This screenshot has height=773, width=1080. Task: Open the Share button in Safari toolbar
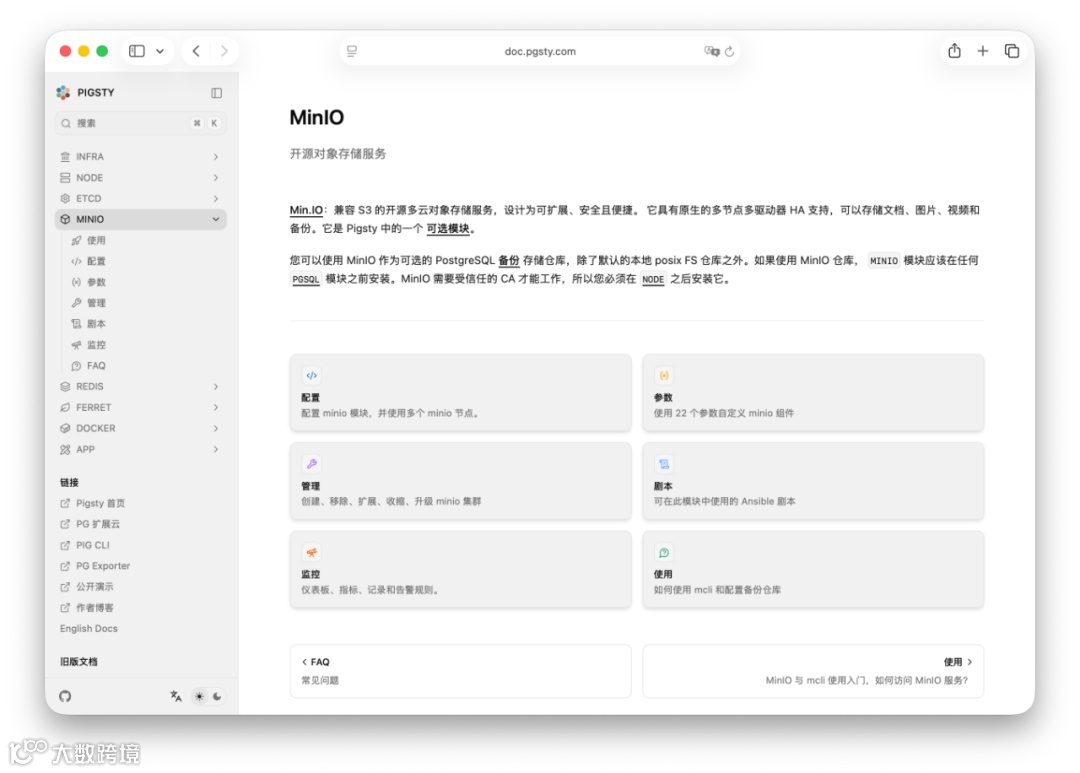point(954,51)
